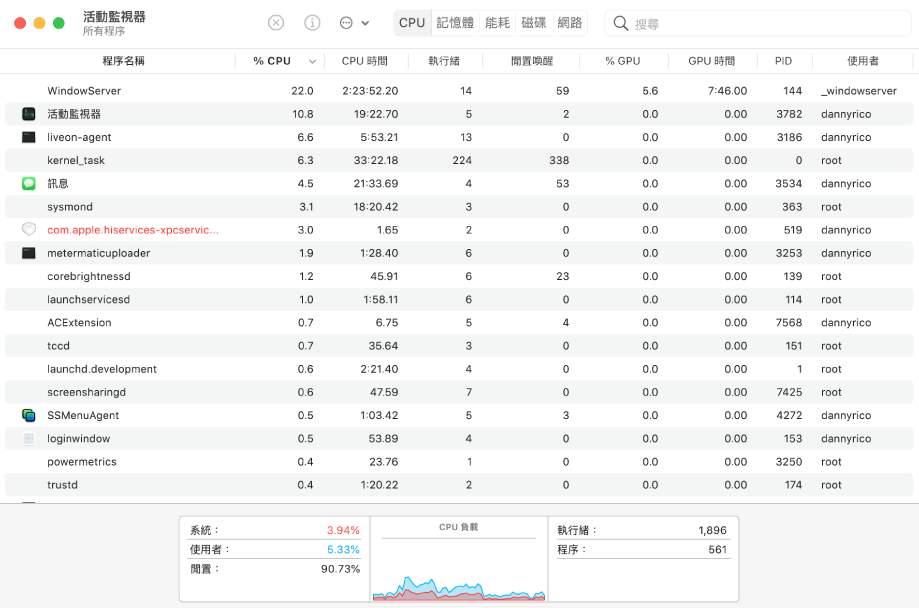Screen dimensions: 919x608
Task: Sort by the PID column header
Action: [x=783, y=61]
